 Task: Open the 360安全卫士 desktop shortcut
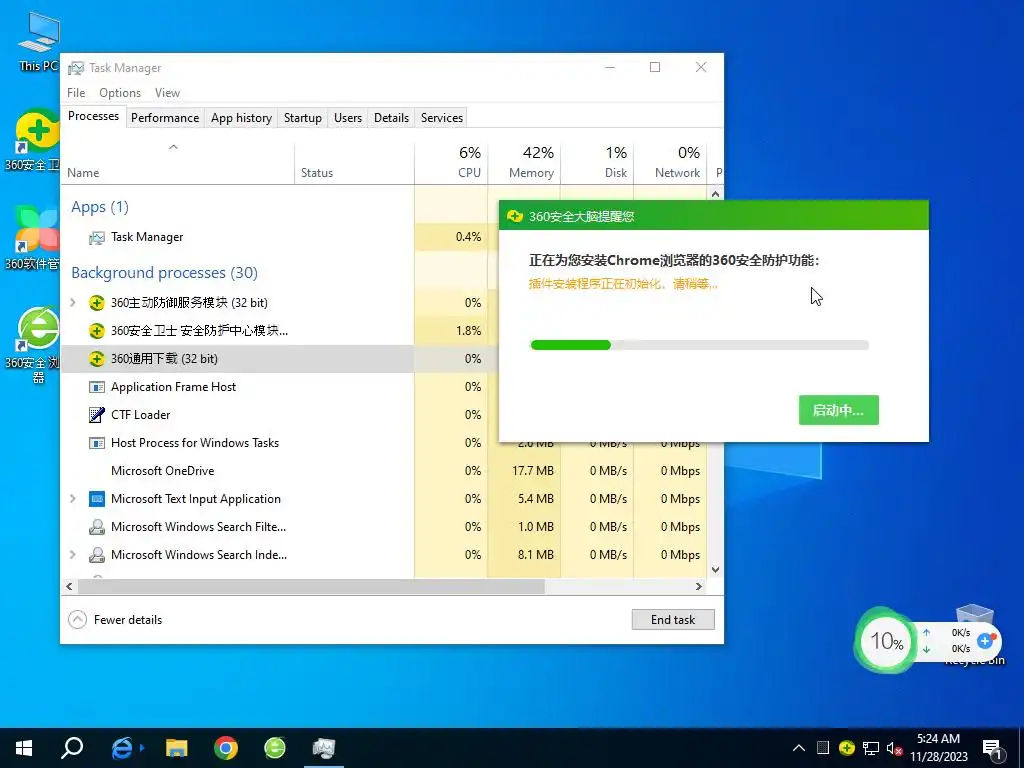click(36, 139)
